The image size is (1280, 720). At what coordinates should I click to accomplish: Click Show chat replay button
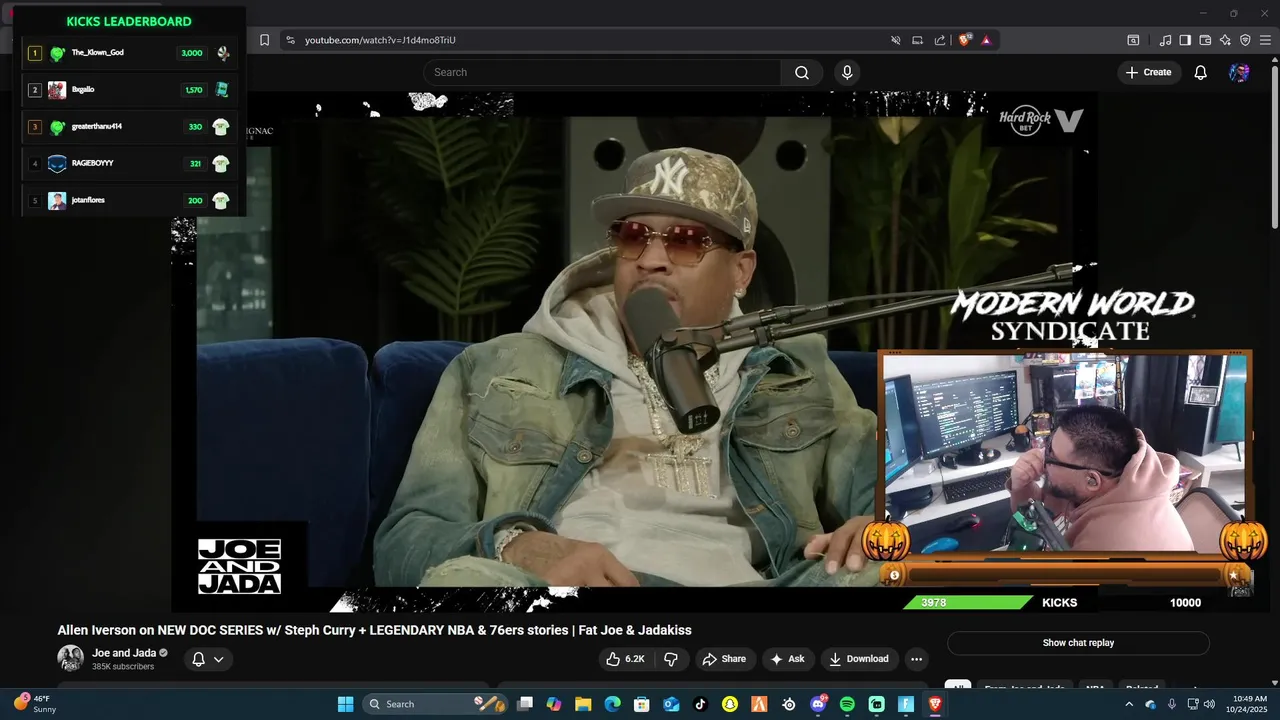[1078, 643]
